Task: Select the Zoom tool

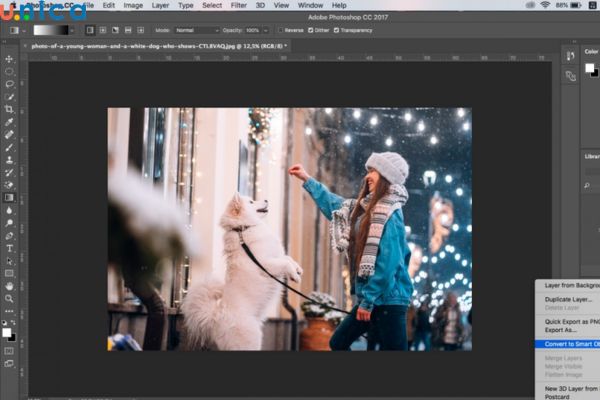Action: coord(9,299)
